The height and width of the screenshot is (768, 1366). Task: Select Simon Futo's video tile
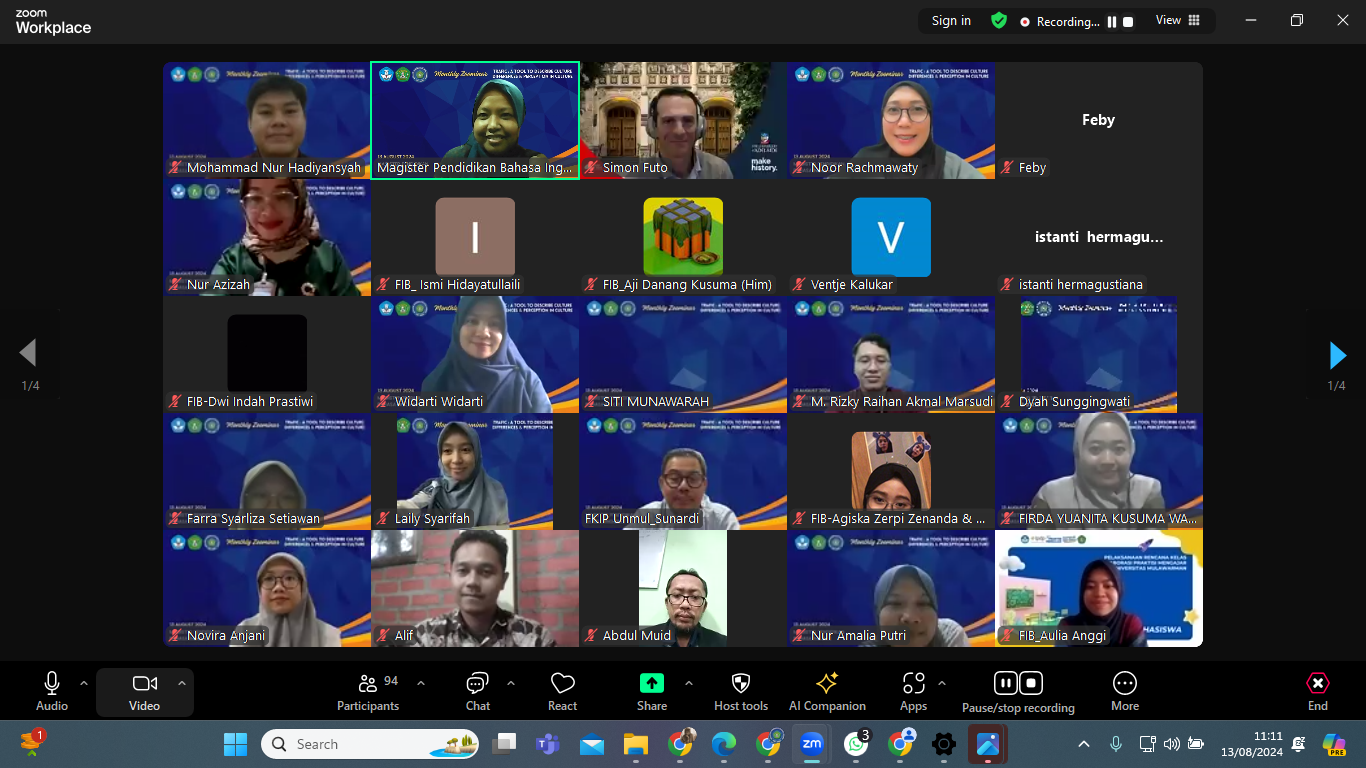[x=684, y=120]
